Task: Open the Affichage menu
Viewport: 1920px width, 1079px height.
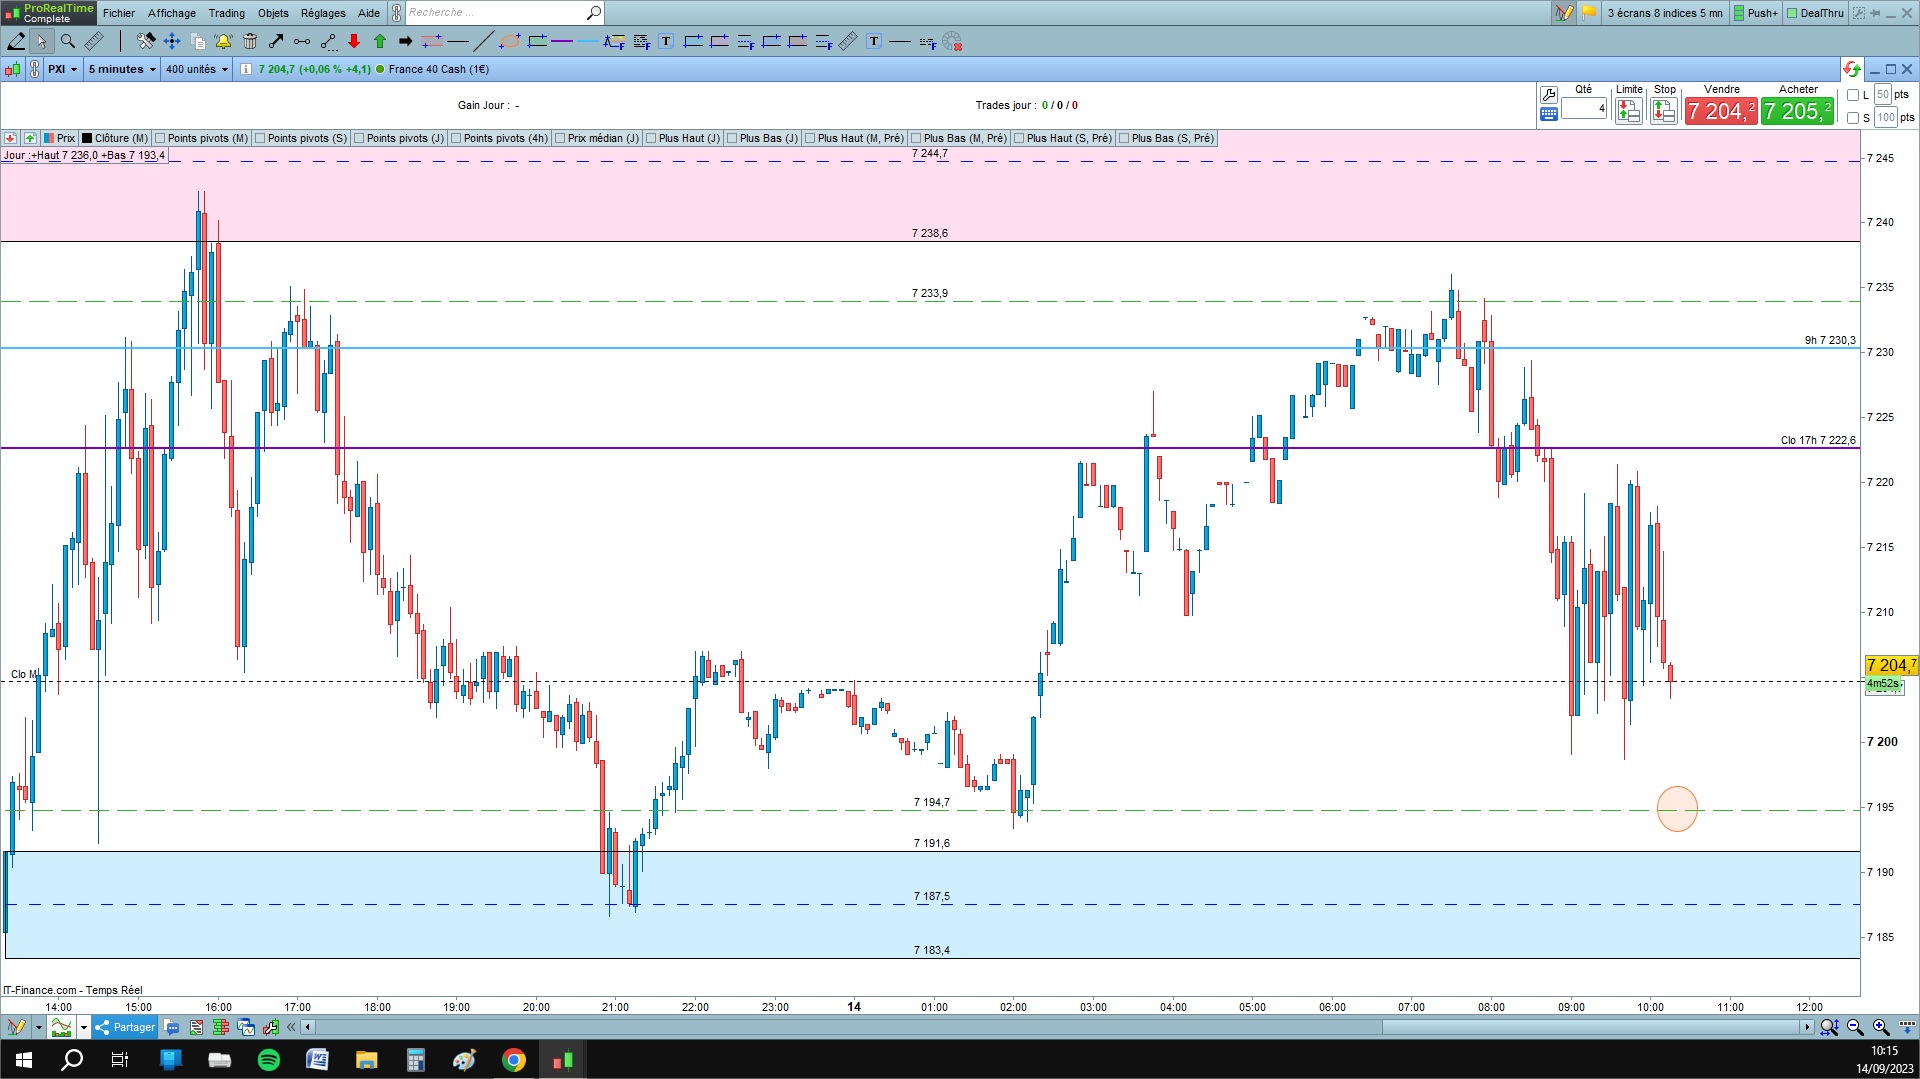Action: point(172,13)
